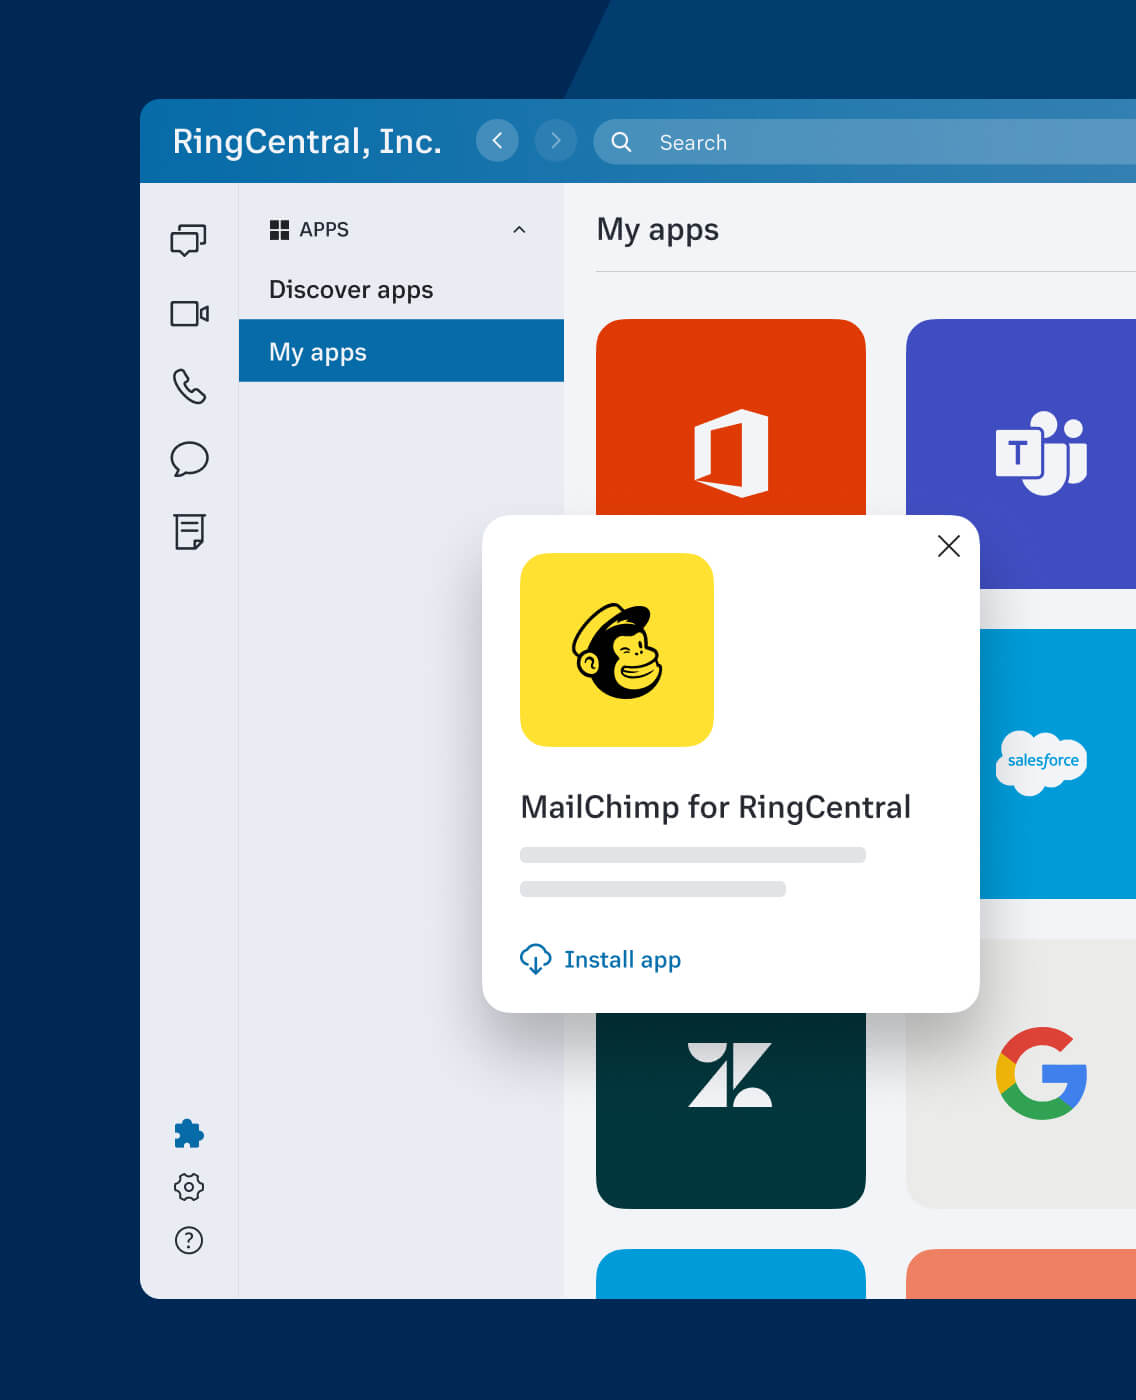Open the Chat bubble icon in the sidebar
The width and height of the screenshot is (1136, 1400).
[188, 459]
